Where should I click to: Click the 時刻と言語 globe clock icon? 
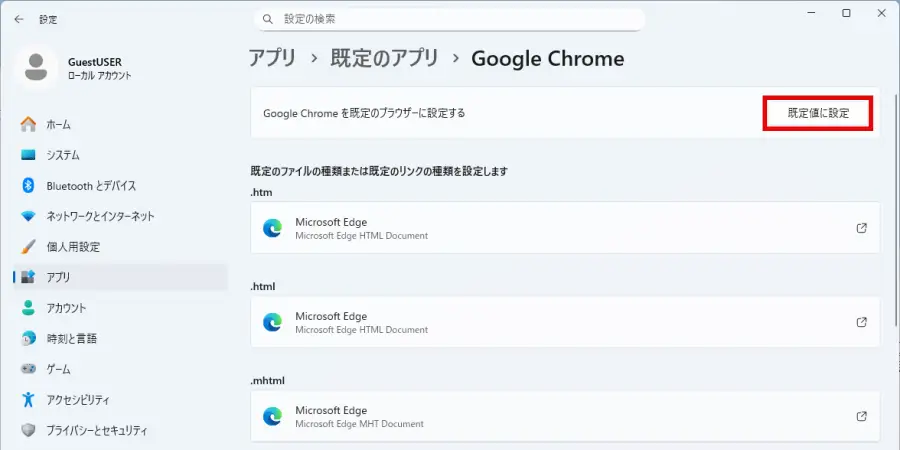28,338
